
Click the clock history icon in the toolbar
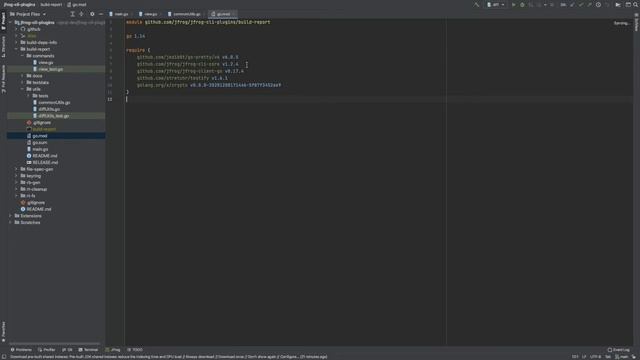(598, 5)
